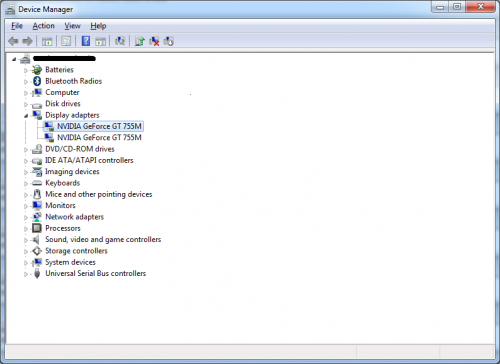The height and width of the screenshot is (364, 500).
Task: Expand the Computer category arrow
Action: [x=26, y=93]
